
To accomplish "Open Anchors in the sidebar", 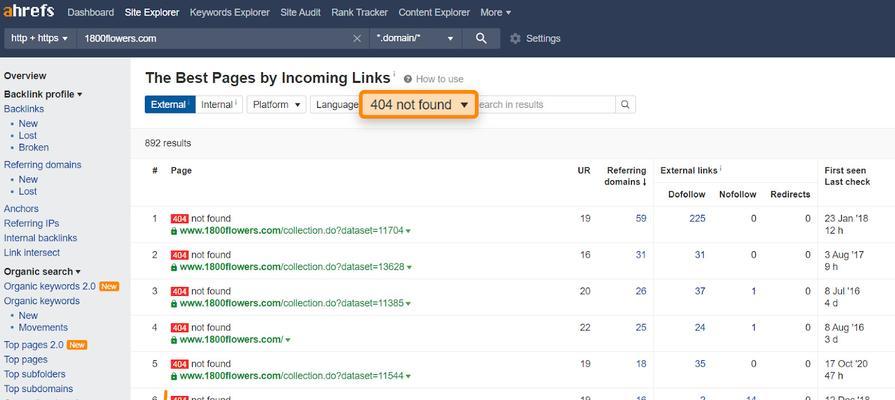I will [x=21, y=209].
